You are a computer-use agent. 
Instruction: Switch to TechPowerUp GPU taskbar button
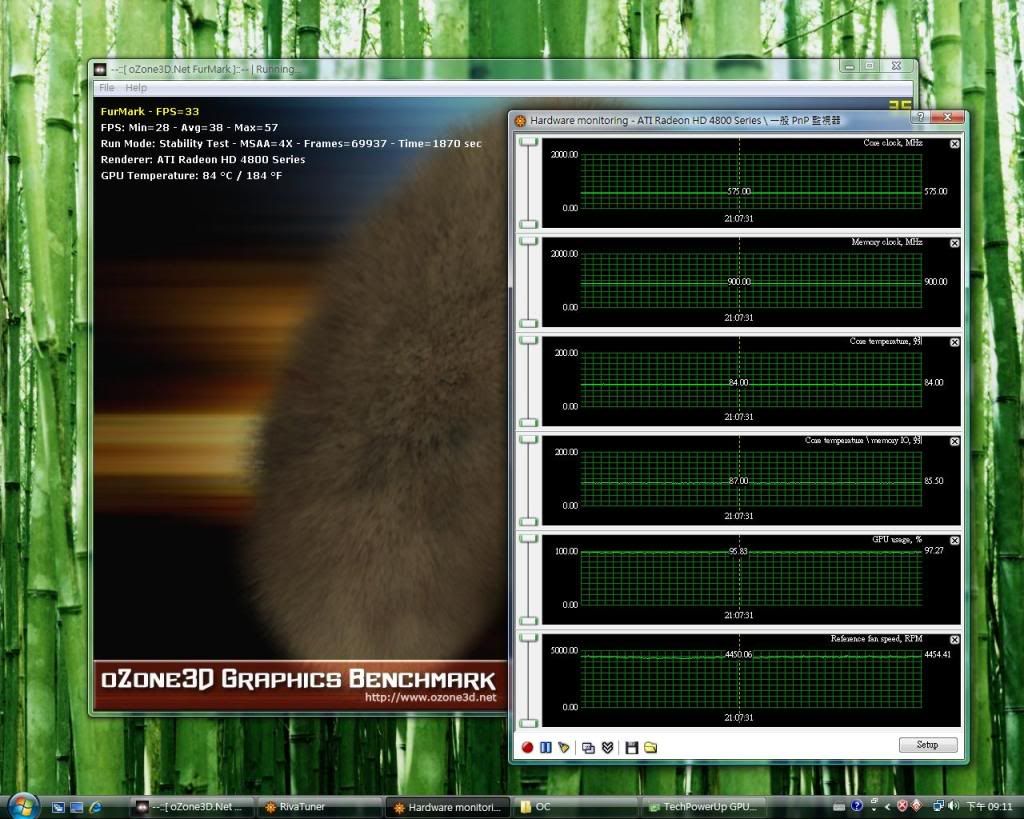coord(703,807)
